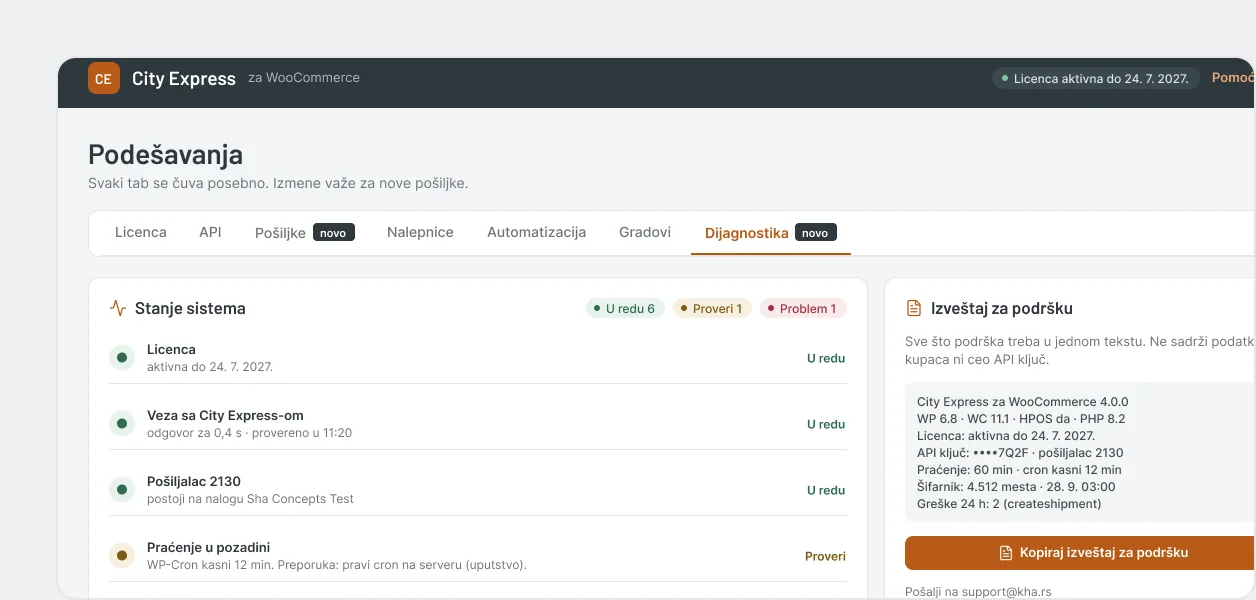Viewport: 1256px width, 600px height.
Task: Click 'postoji na nalogu Sha Concepts Test'
Action: click(x=250, y=499)
